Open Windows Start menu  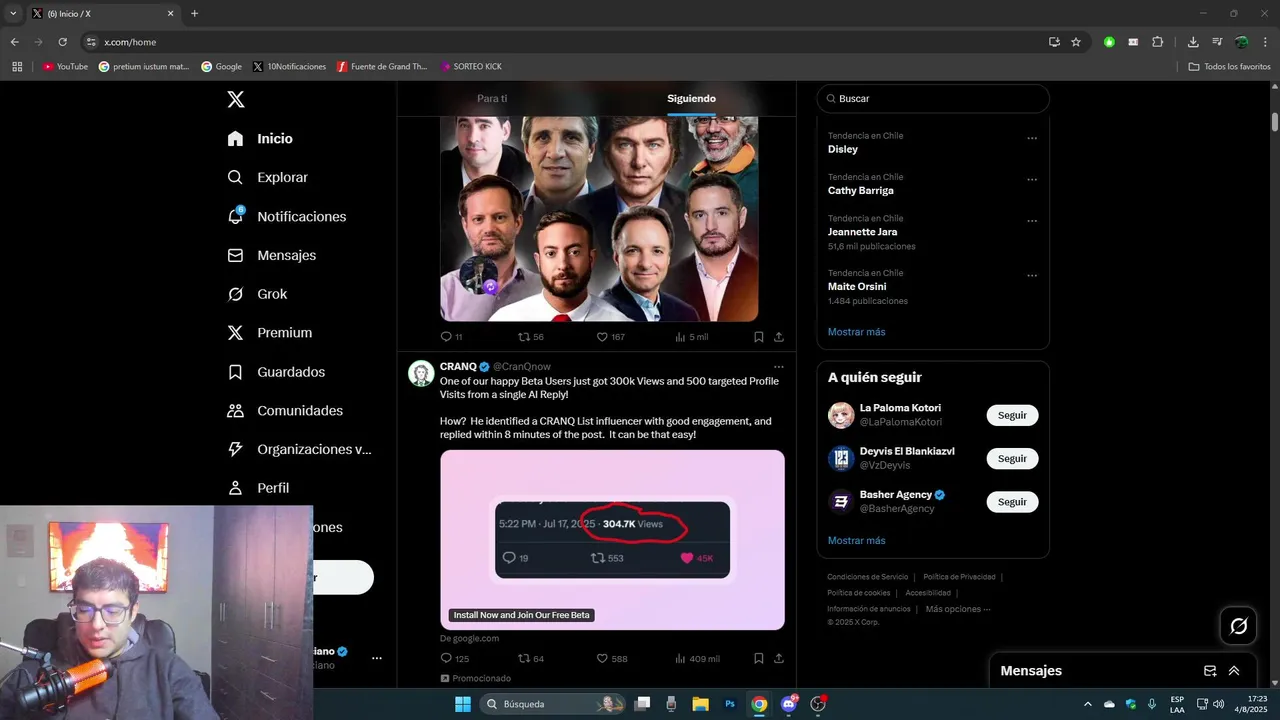pos(463,704)
